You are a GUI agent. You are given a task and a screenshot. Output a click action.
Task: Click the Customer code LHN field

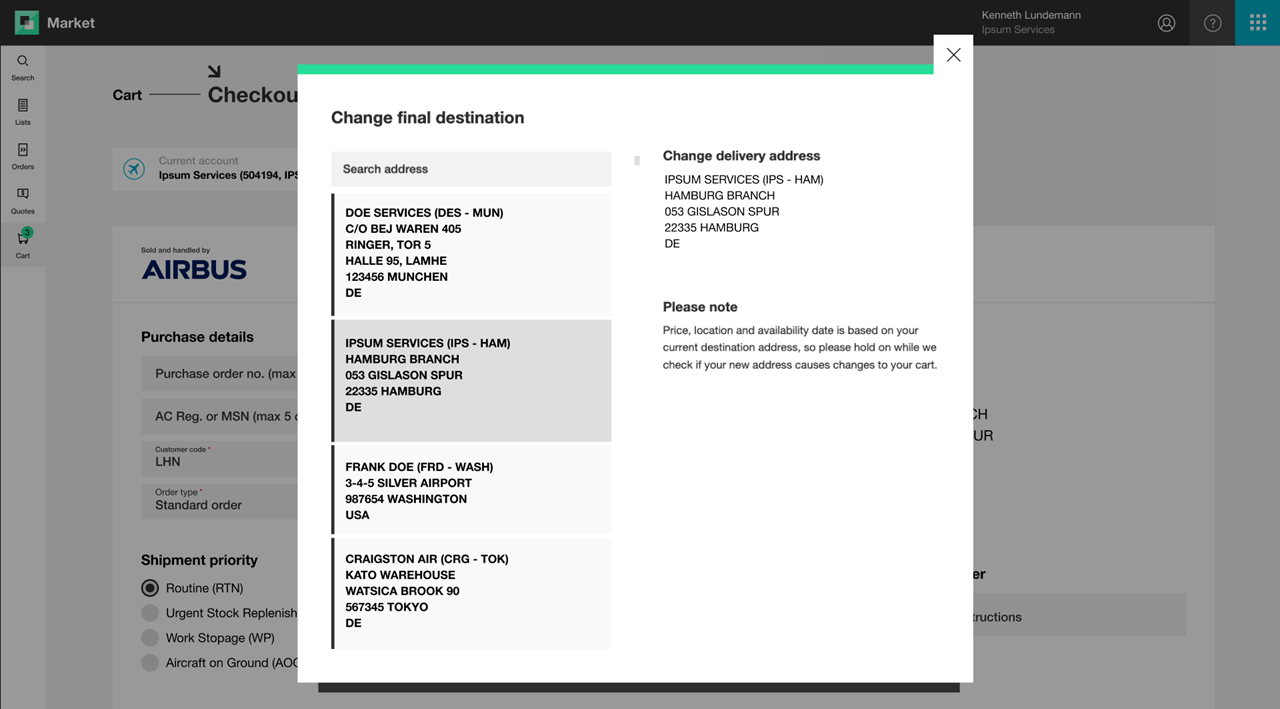pos(219,457)
